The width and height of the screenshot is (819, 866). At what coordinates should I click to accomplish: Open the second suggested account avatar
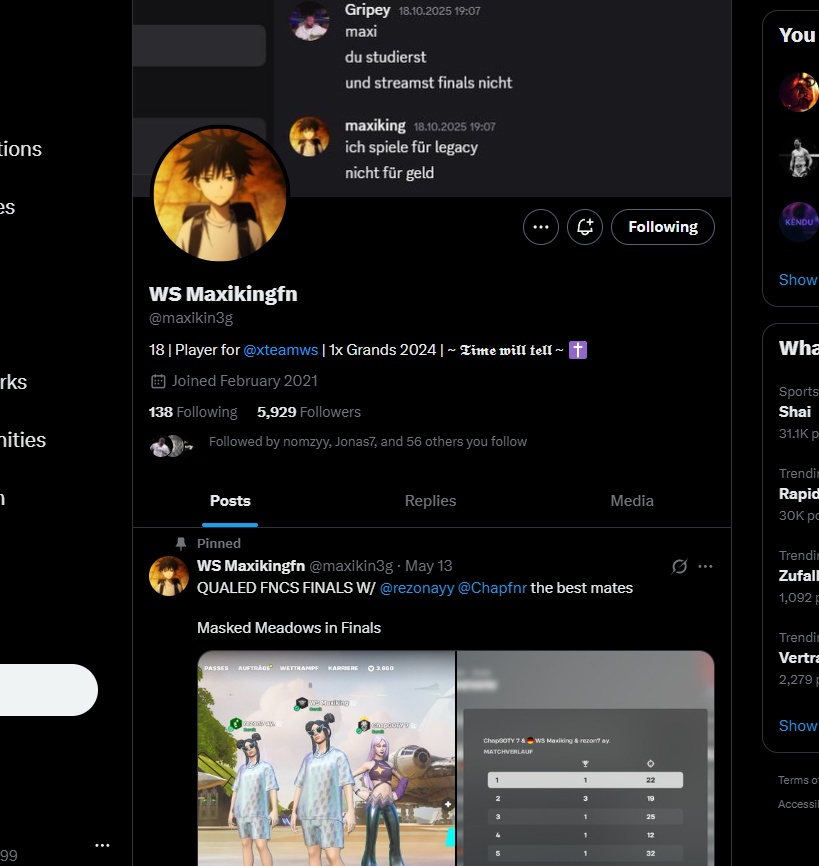[x=799, y=157]
